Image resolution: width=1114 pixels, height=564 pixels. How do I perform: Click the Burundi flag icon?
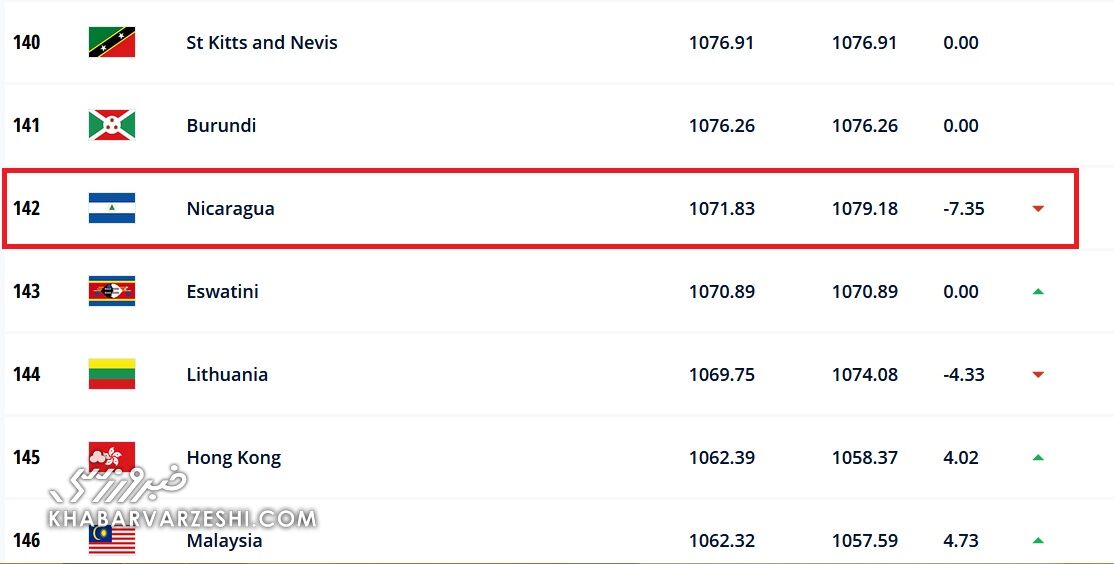(x=111, y=125)
